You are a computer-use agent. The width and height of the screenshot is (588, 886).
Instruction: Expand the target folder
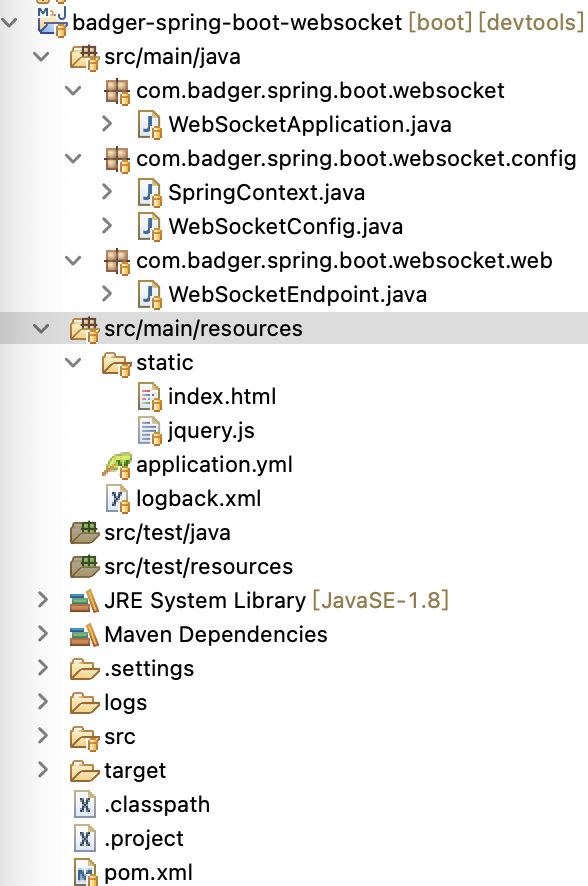[42, 770]
